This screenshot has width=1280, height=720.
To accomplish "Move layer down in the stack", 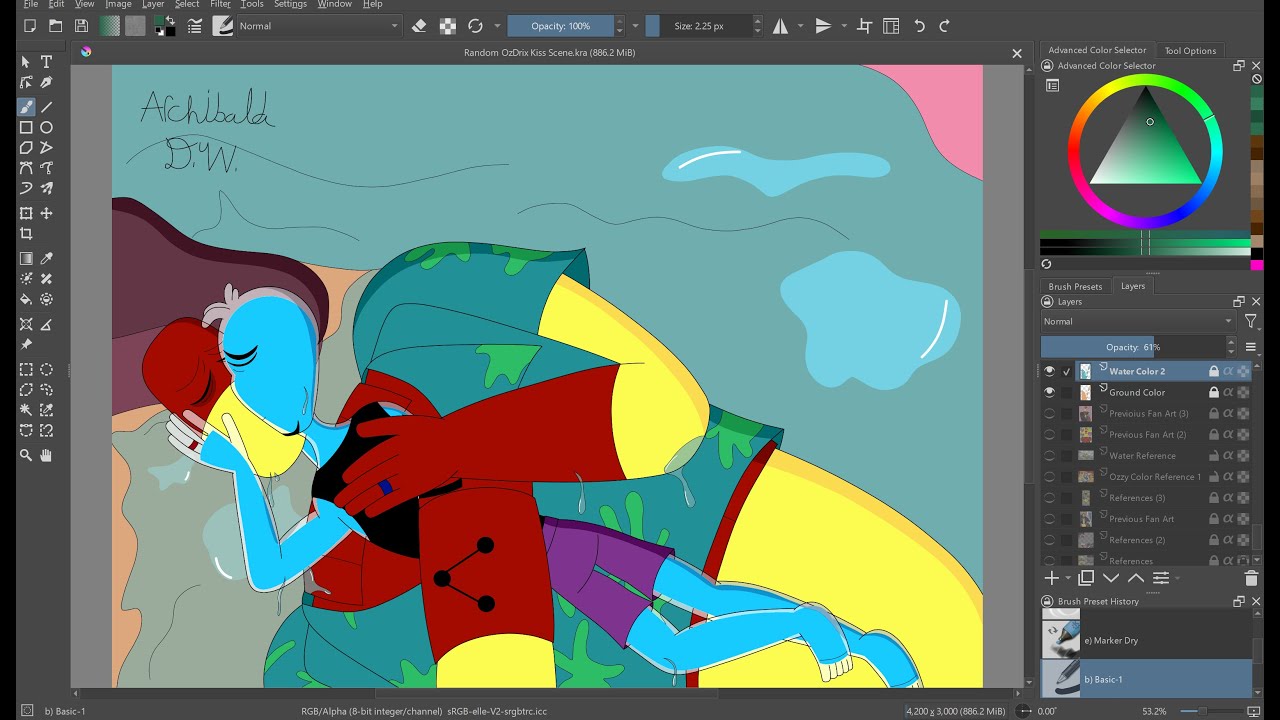I will pyautogui.click(x=1111, y=578).
